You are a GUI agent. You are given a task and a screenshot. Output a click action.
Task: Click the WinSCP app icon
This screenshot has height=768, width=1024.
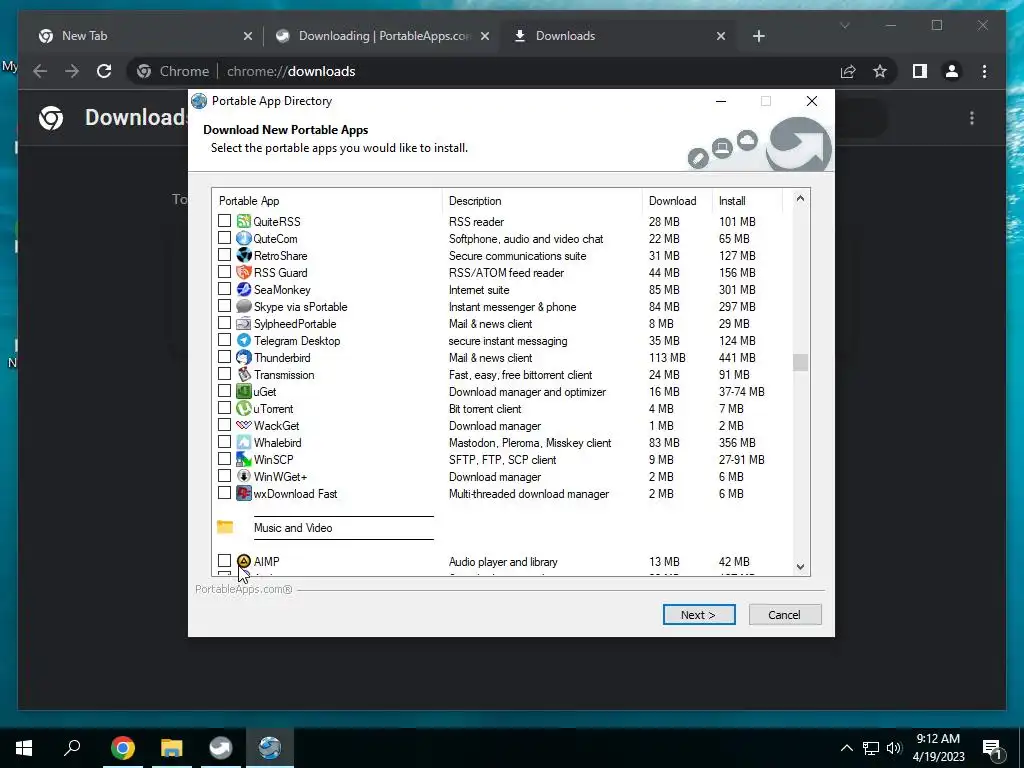click(244, 459)
